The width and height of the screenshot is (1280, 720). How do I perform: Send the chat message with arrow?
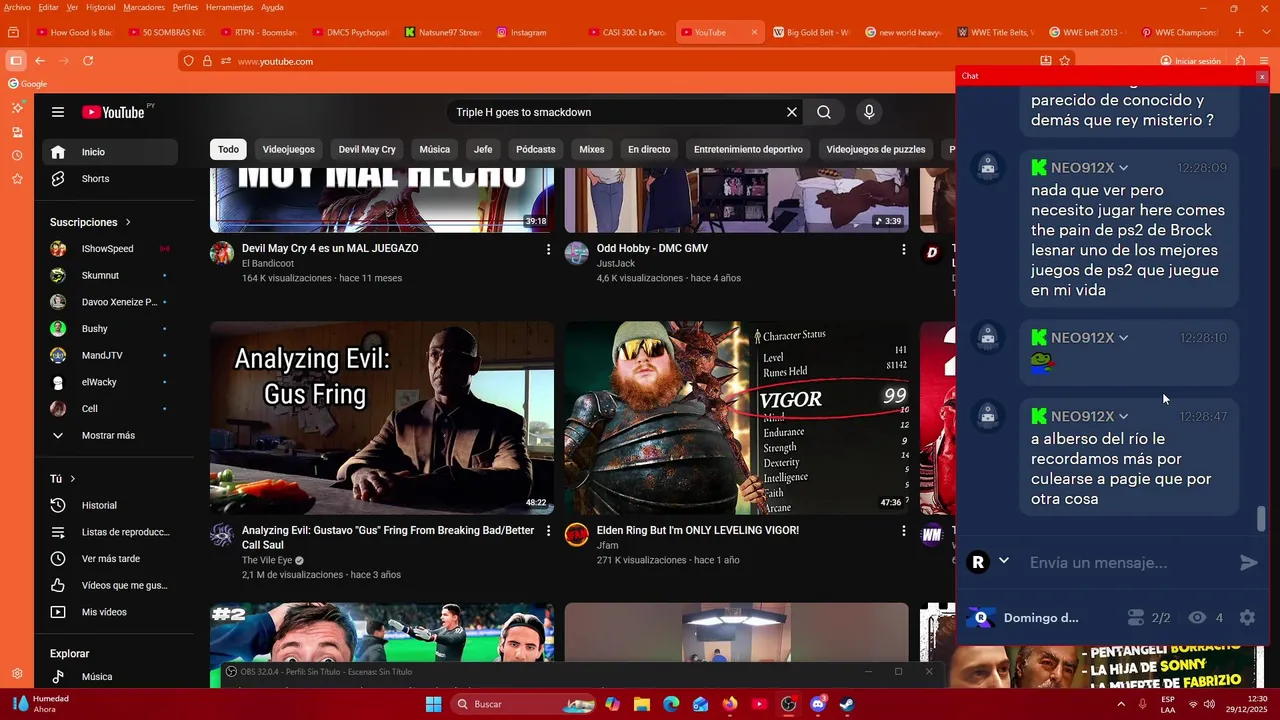coord(1249,562)
